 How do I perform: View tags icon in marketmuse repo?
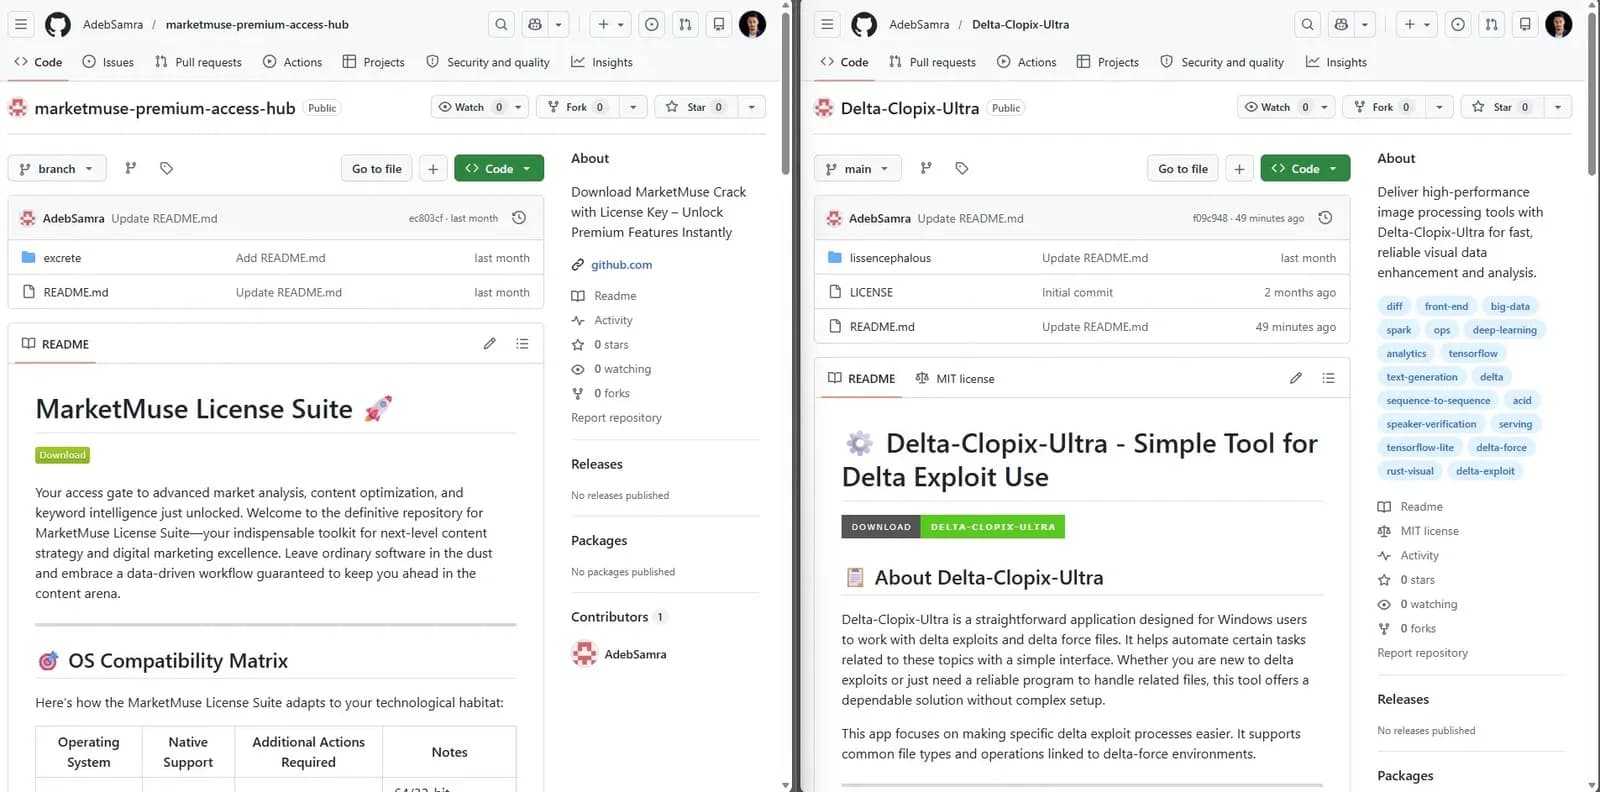166,168
